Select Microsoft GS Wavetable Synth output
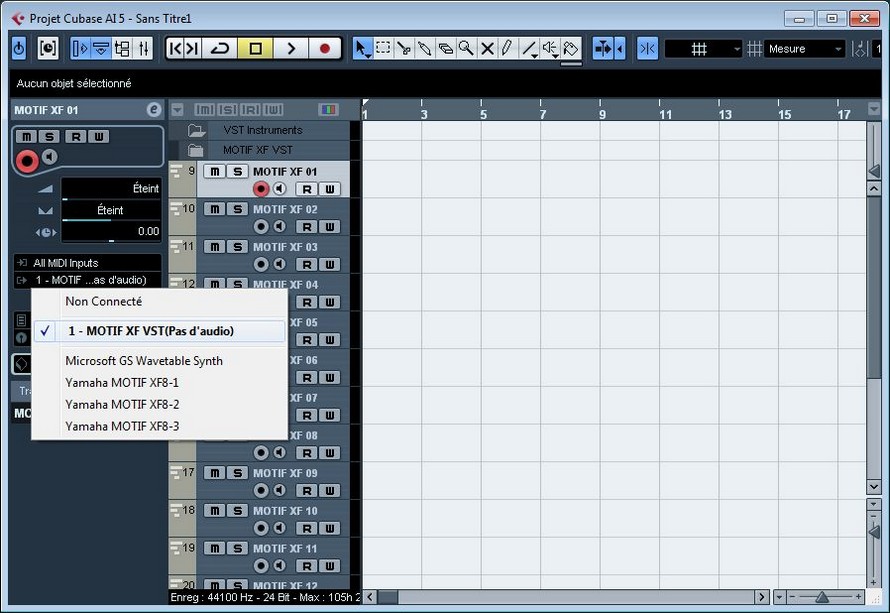The image size is (890, 613). [x=144, y=360]
